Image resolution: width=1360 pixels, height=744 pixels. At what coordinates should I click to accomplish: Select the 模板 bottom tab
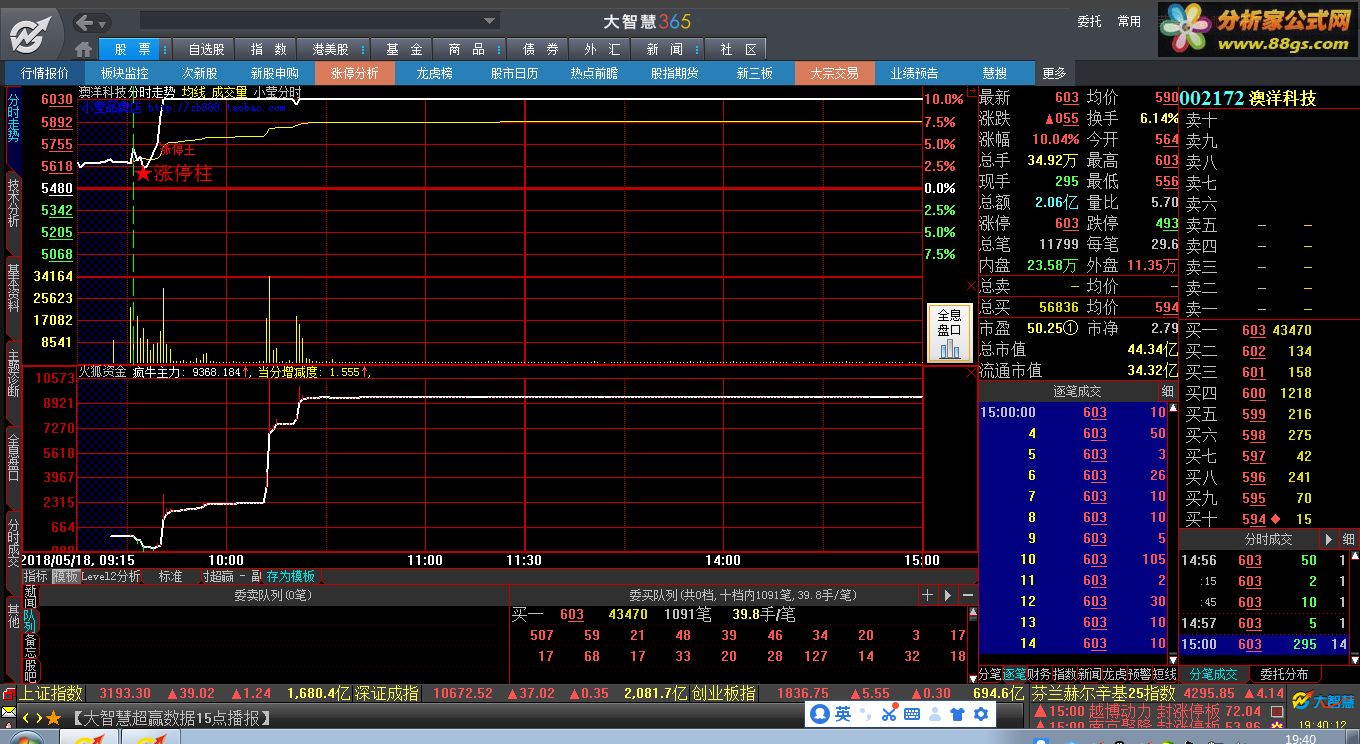[x=66, y=576]
